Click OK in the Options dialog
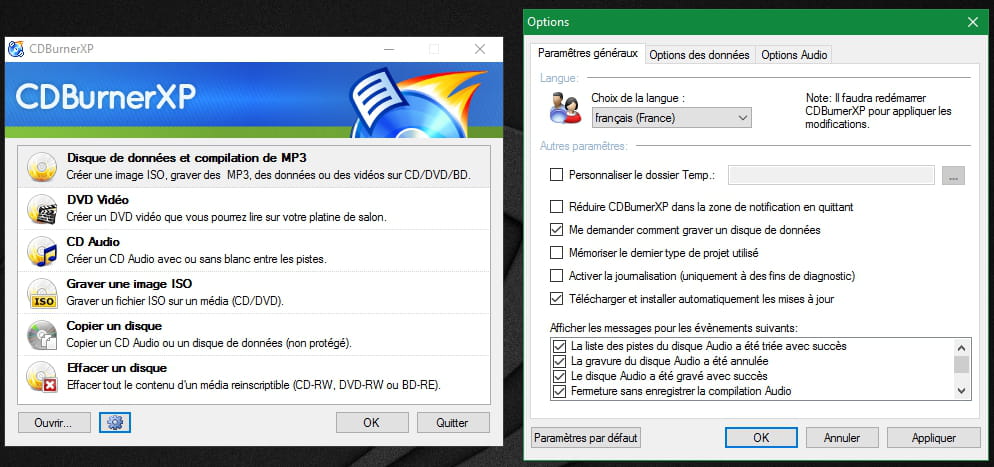The width and height of the screenshot is (994, 467). 761,438
